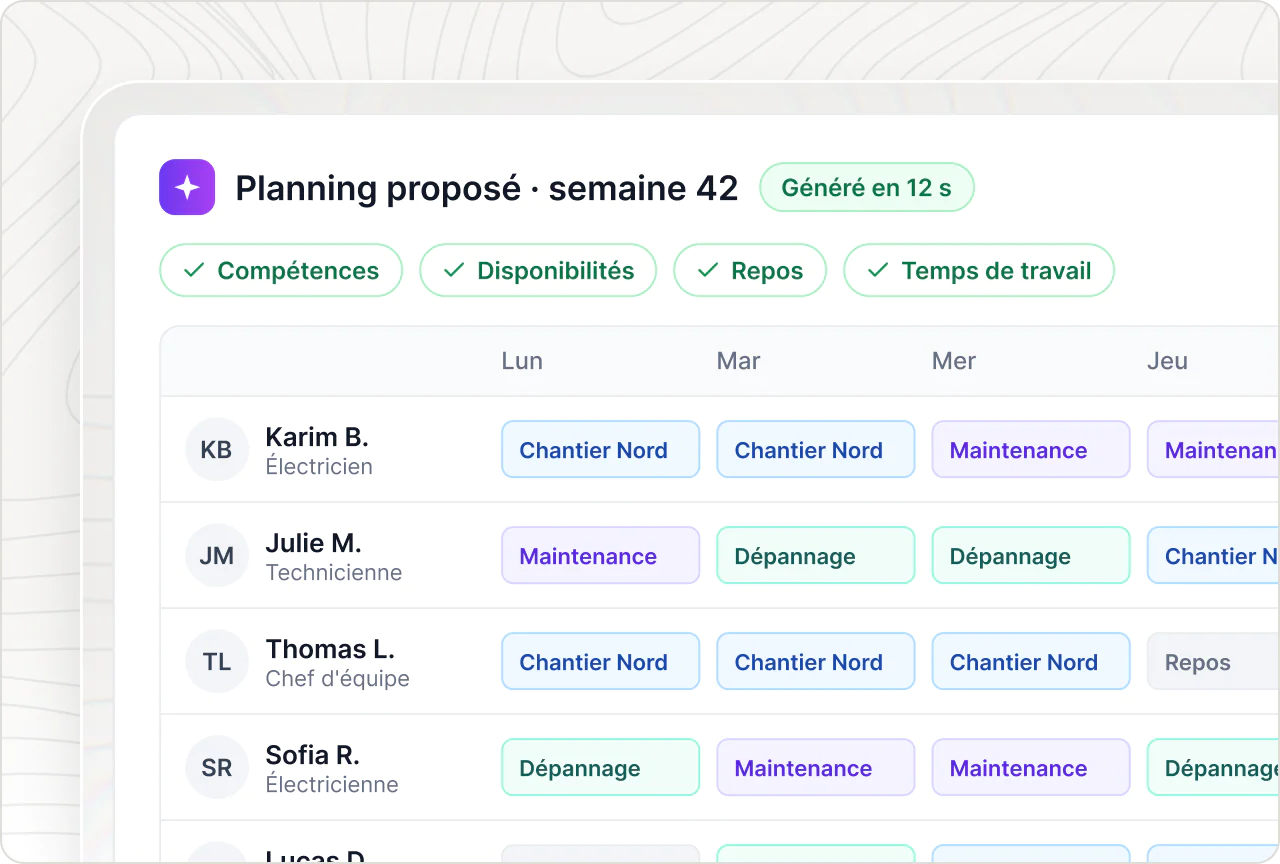Click the name Karim B.

(317, 437)
